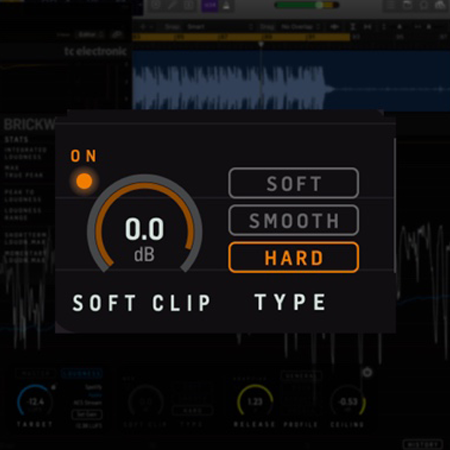
Task: Click the master volume slider in toolbar
Action: coord(306,5)
